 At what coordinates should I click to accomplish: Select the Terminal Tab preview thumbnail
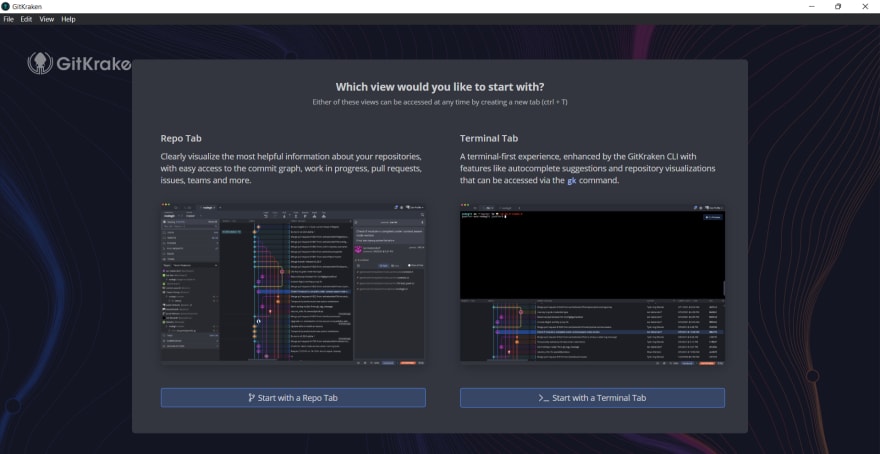[592, 284]
